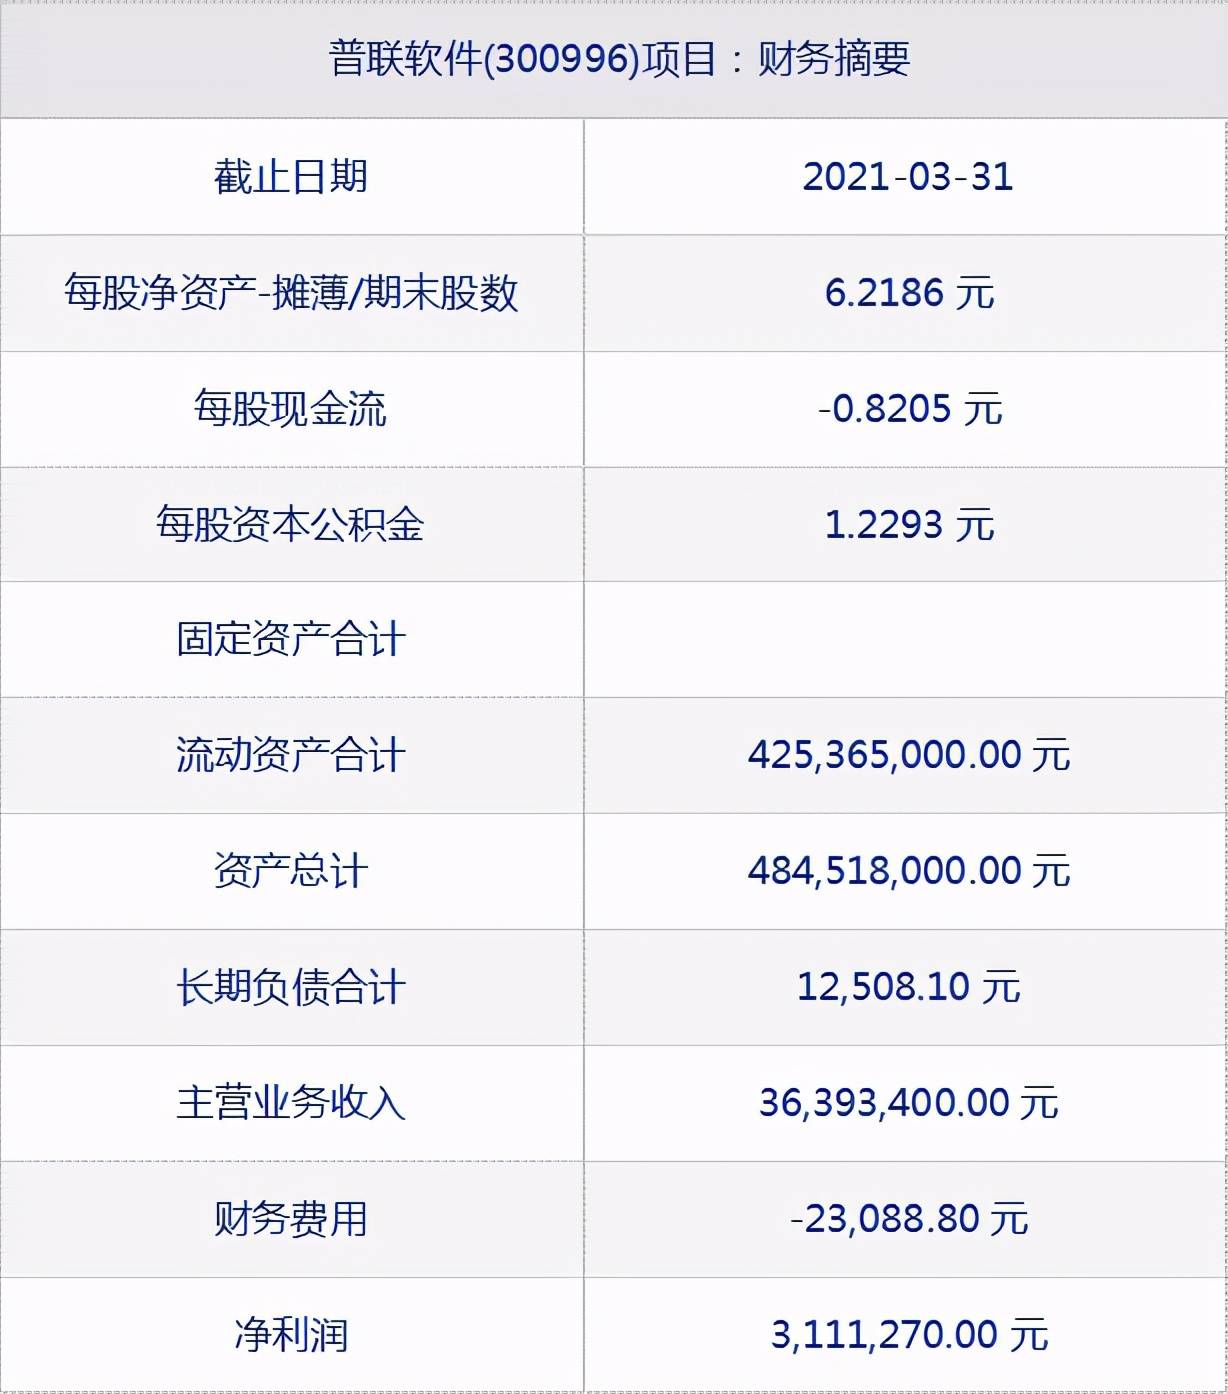
Task: Select the 425,365,000.00 元 value
Action: point(908,755)
